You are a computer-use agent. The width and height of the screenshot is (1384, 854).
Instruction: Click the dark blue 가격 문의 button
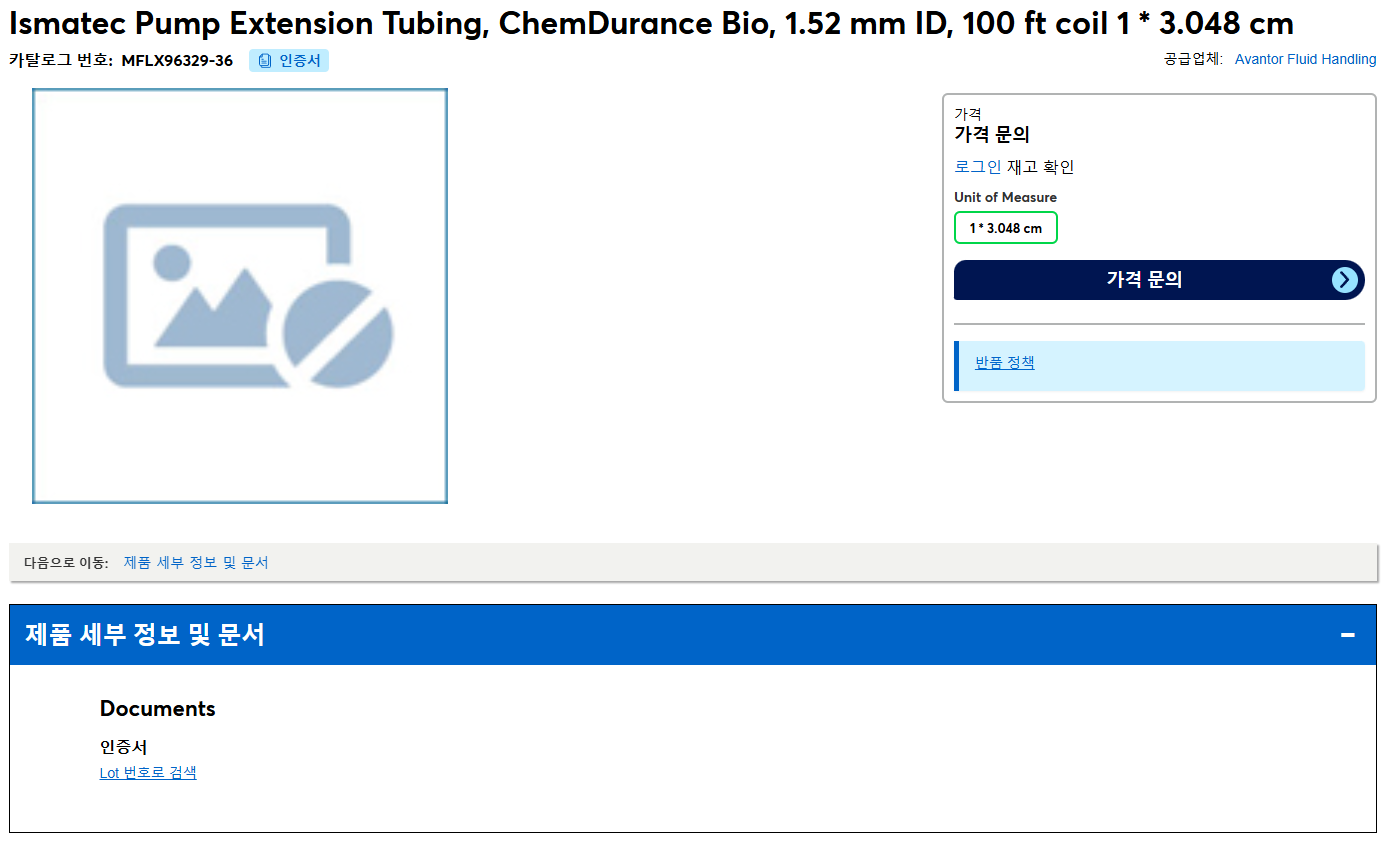(x=1159, y=280)
